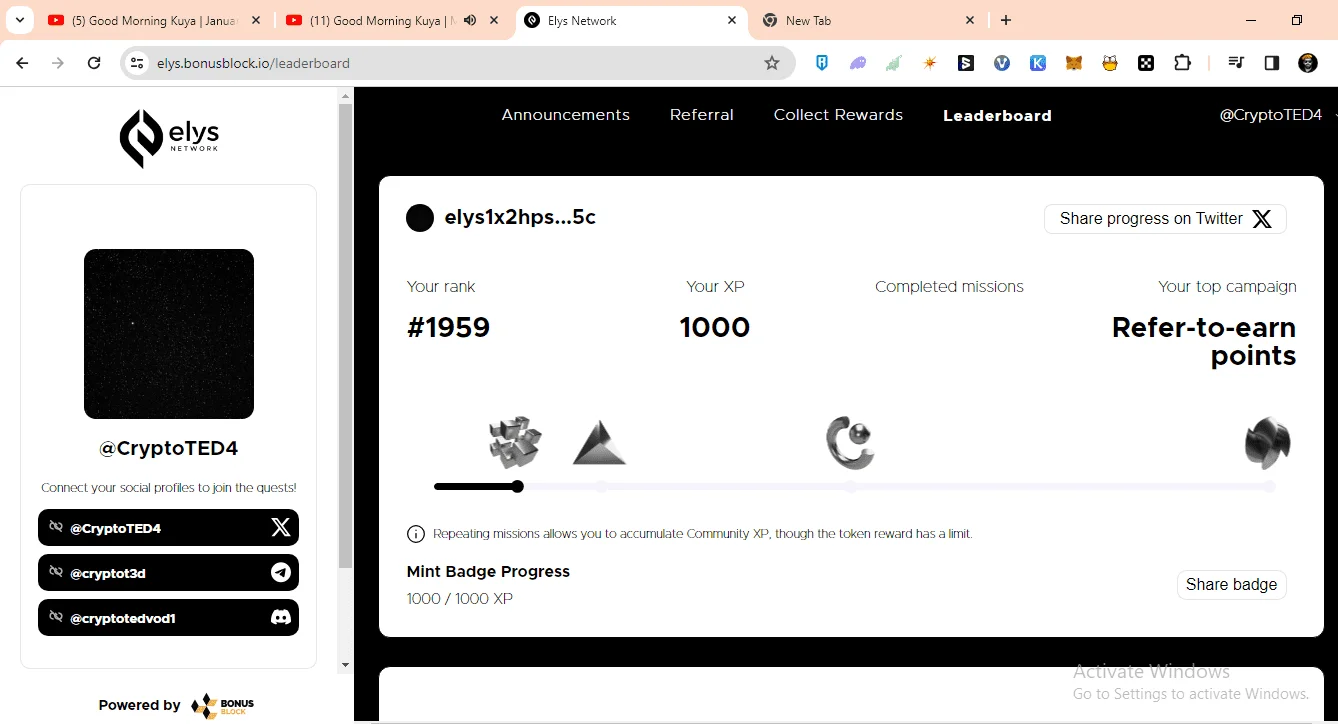Click the #1959 rank value
This screenshot has height=724, width=1338.
tap(448, 328)
